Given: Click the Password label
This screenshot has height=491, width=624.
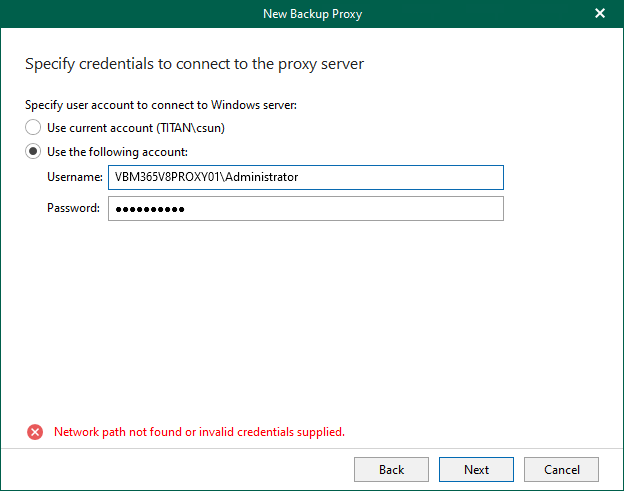Looking at the screenshot, I should click(x=73, y=208).
